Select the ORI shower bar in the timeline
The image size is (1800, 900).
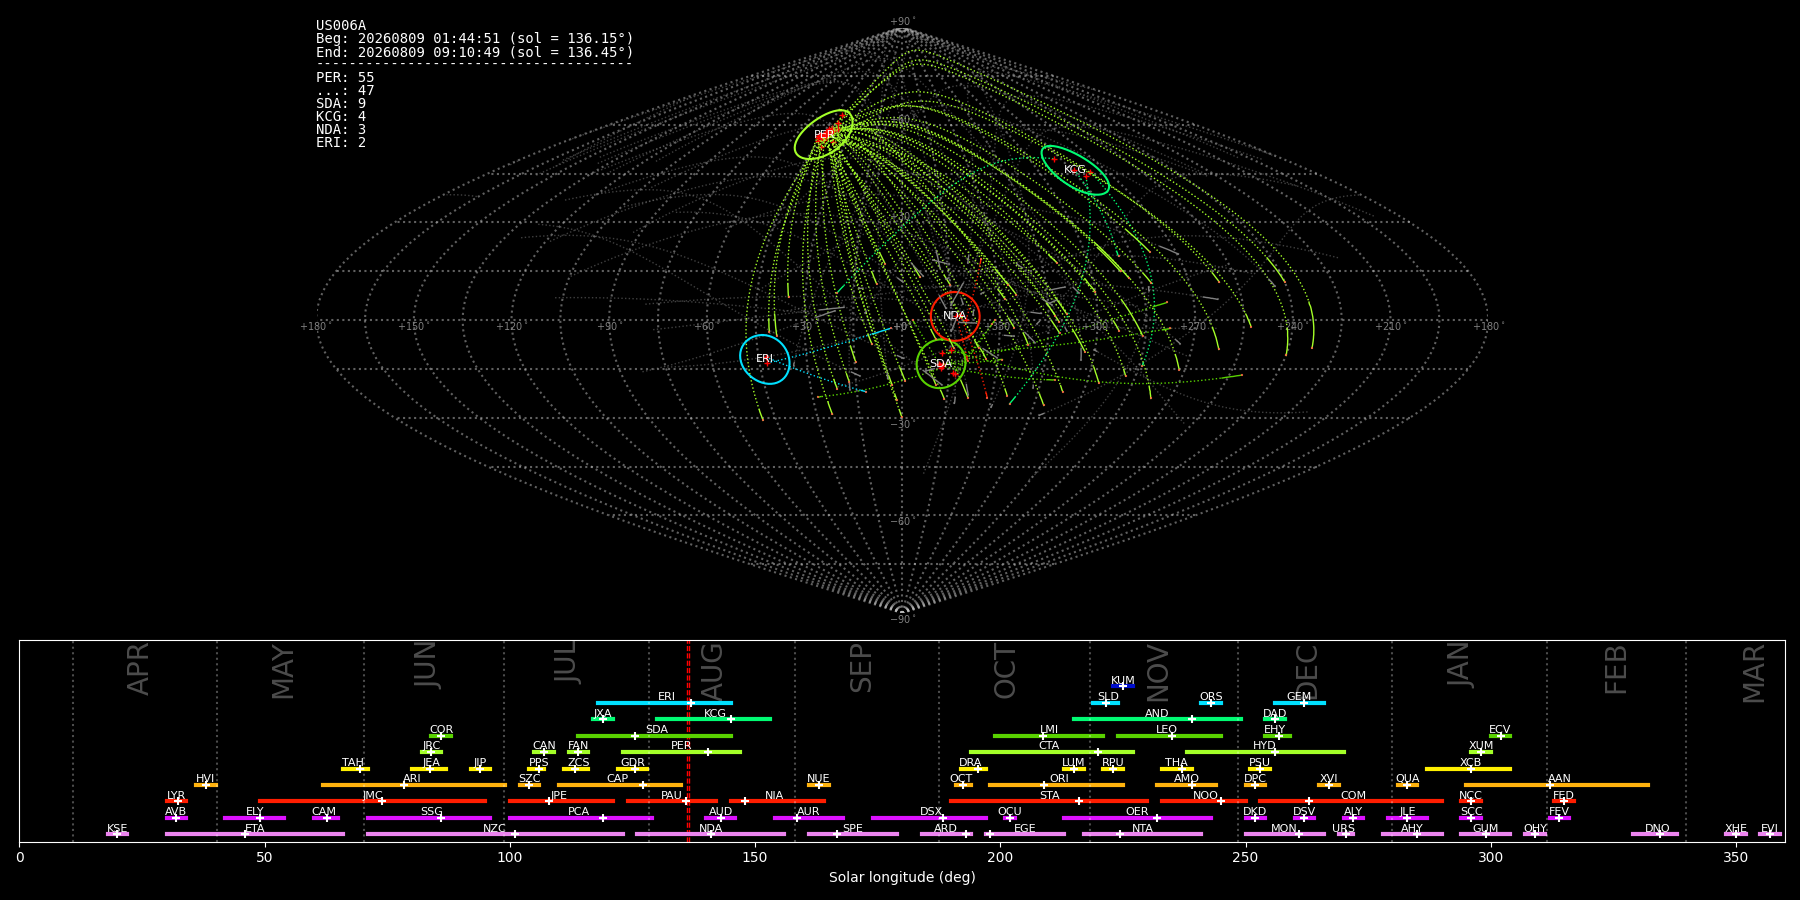coord(1056,785)
